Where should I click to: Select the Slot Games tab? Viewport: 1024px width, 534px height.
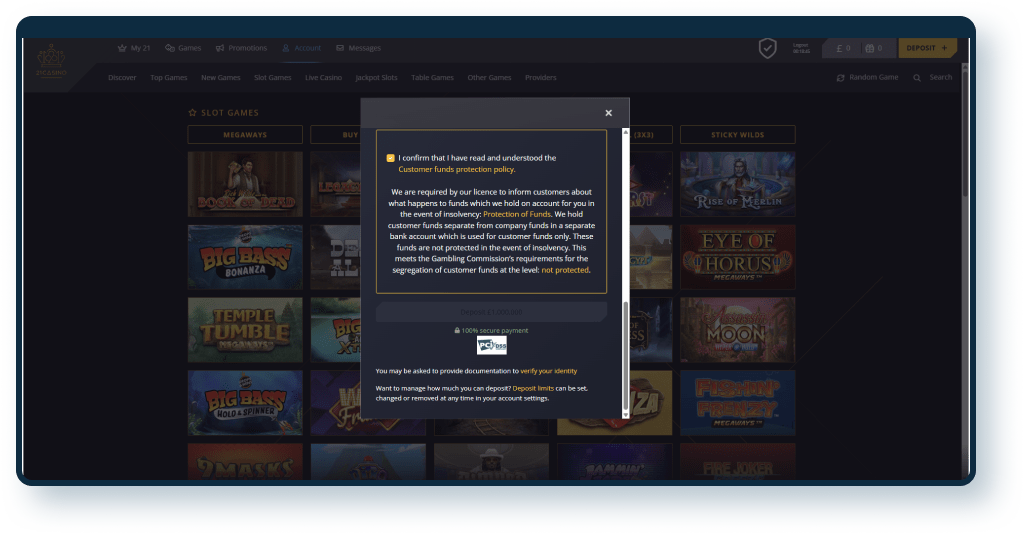tap(272, 78)
